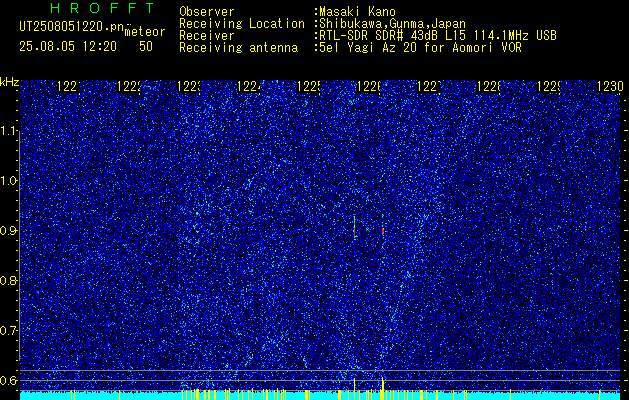
Task: Click the 1226 time marker
Action: tap(369, 86)
